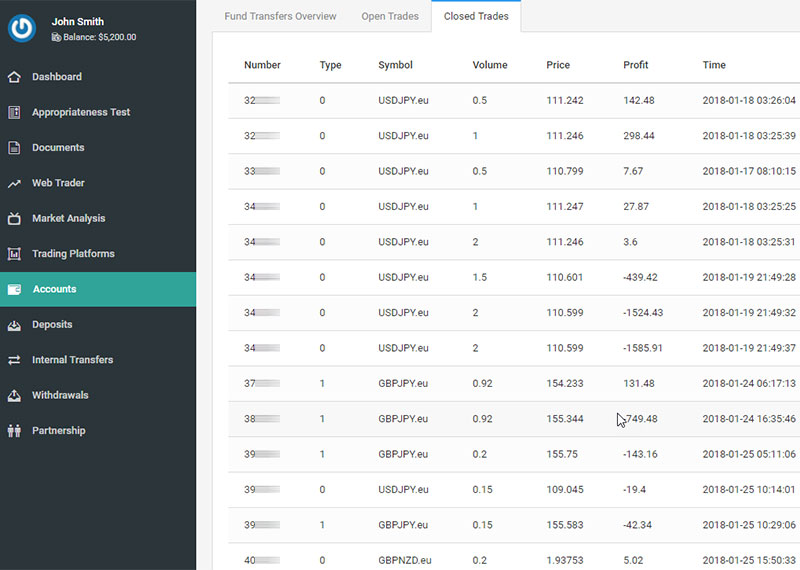Select the Closed Trades tab

[x=476, y=16]
